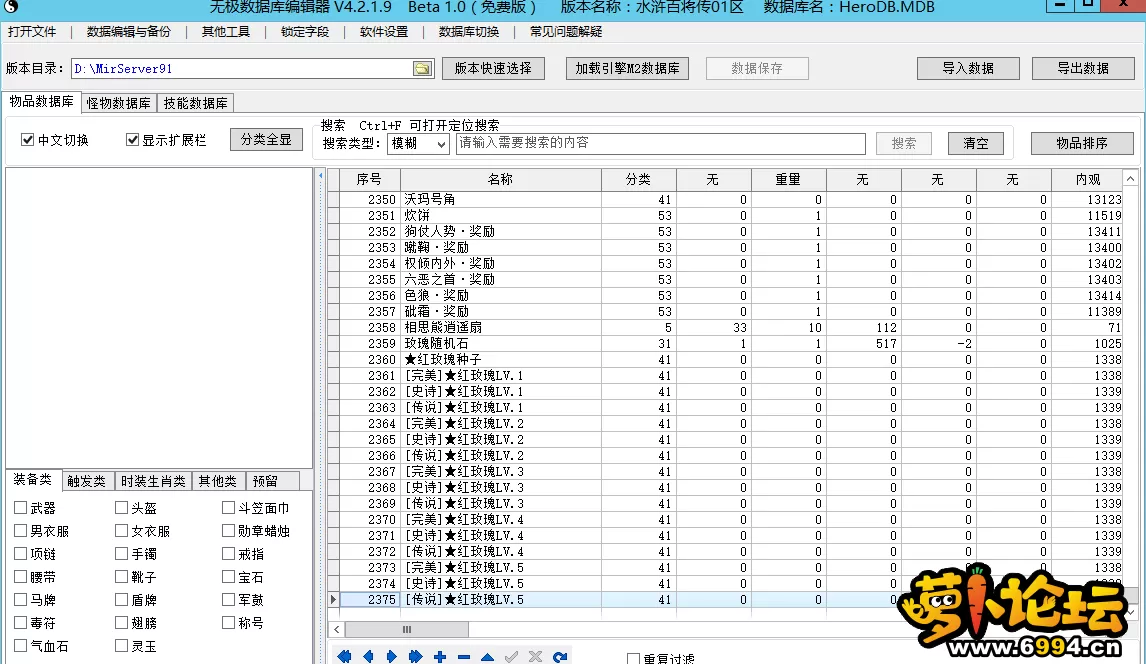Check the 军鼓 category box
Image resolution: width=1146 pixels, height=664 pixels.
(229, 599)
